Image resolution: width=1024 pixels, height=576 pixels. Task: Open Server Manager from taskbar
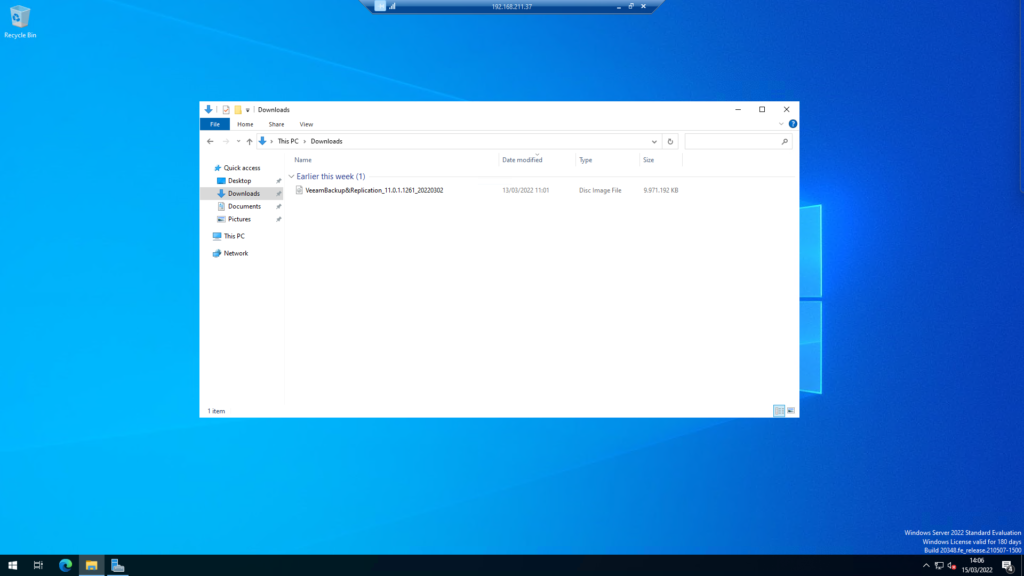pos(118,566)
